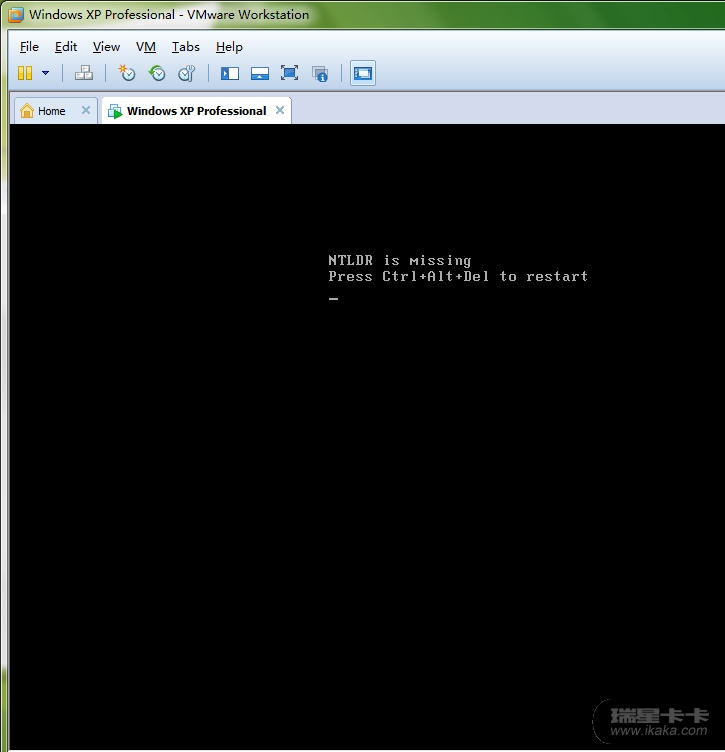
Task: Take a snapshot of the virtual machine
Action: [x=127, y=73]
